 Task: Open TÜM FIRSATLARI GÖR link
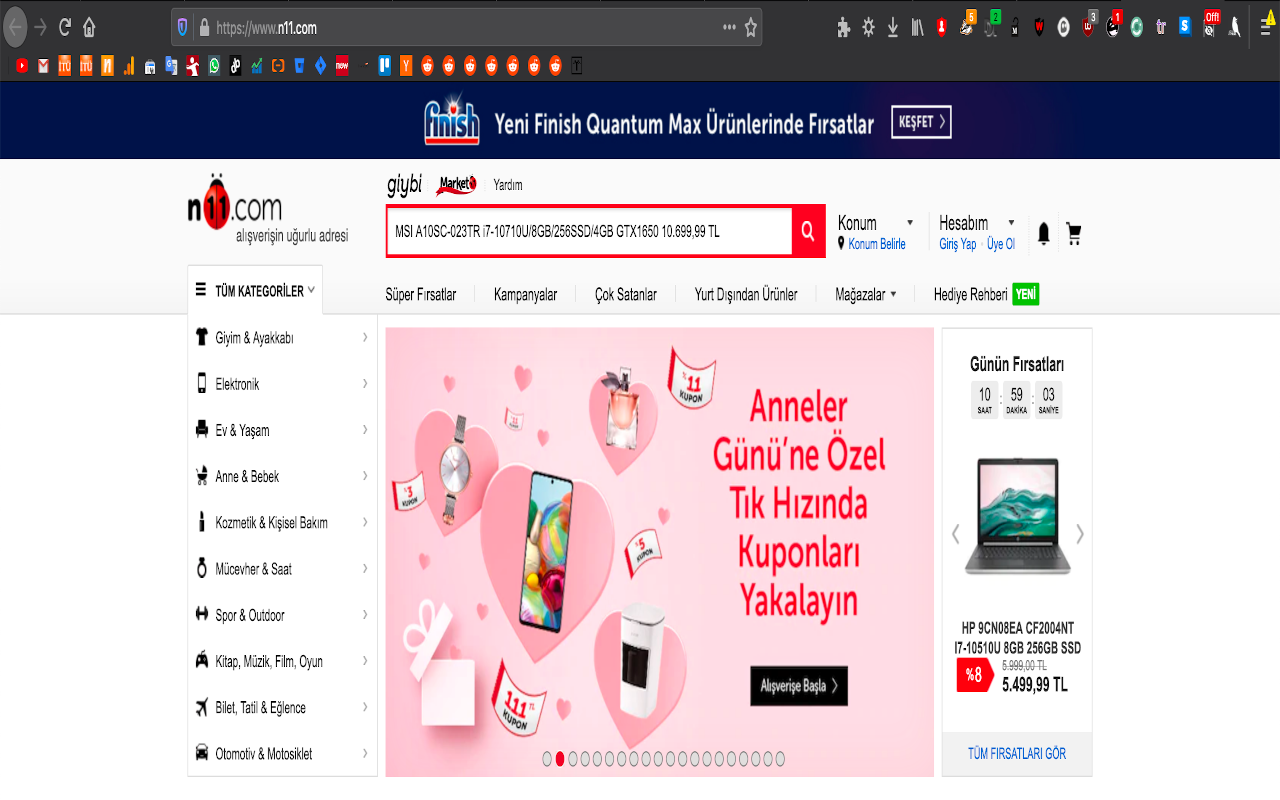(x=1017, y=753)
